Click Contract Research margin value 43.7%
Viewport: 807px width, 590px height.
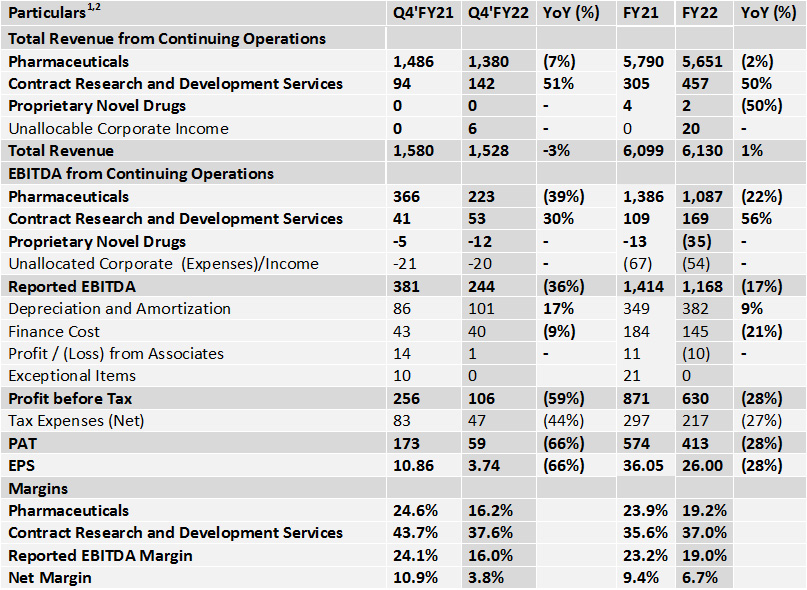415,533
